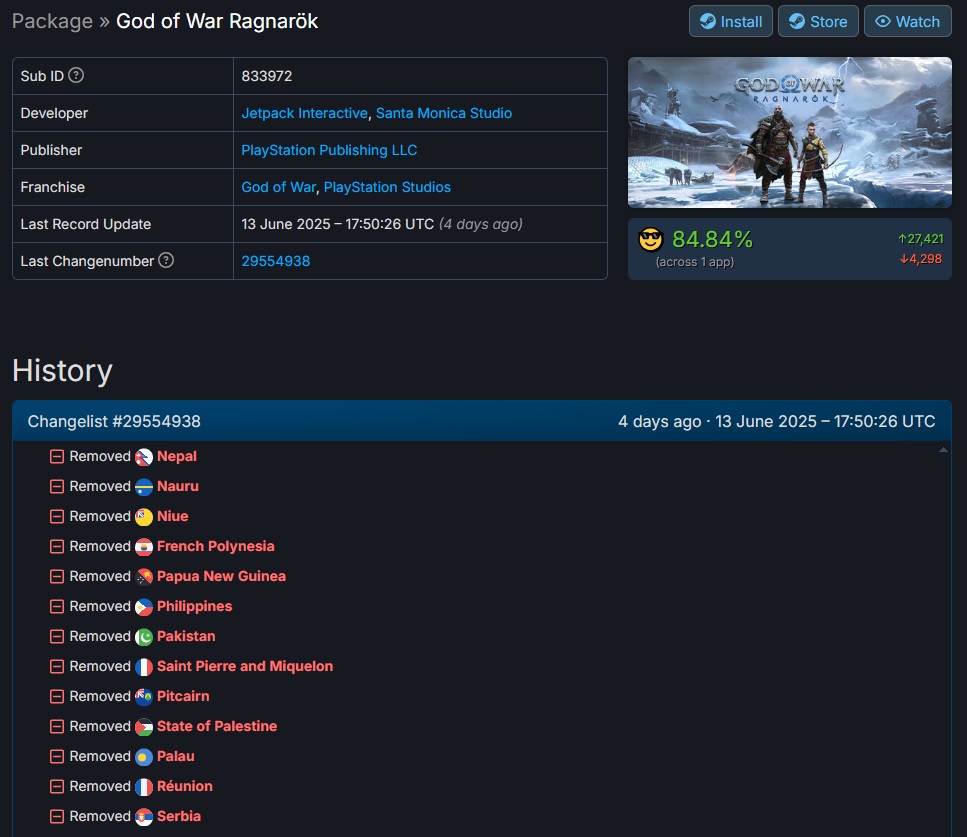Click the positive reviews count 27,421
Screen dimensions: 967x837
921,239
